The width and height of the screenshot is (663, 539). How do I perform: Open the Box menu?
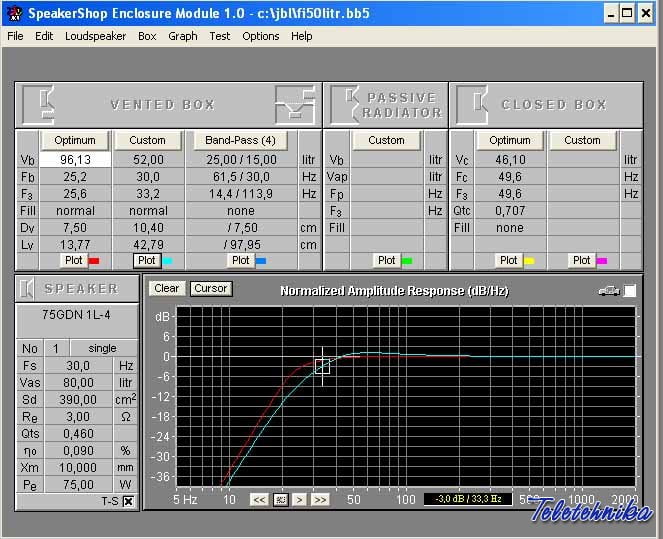click(147, 36)
